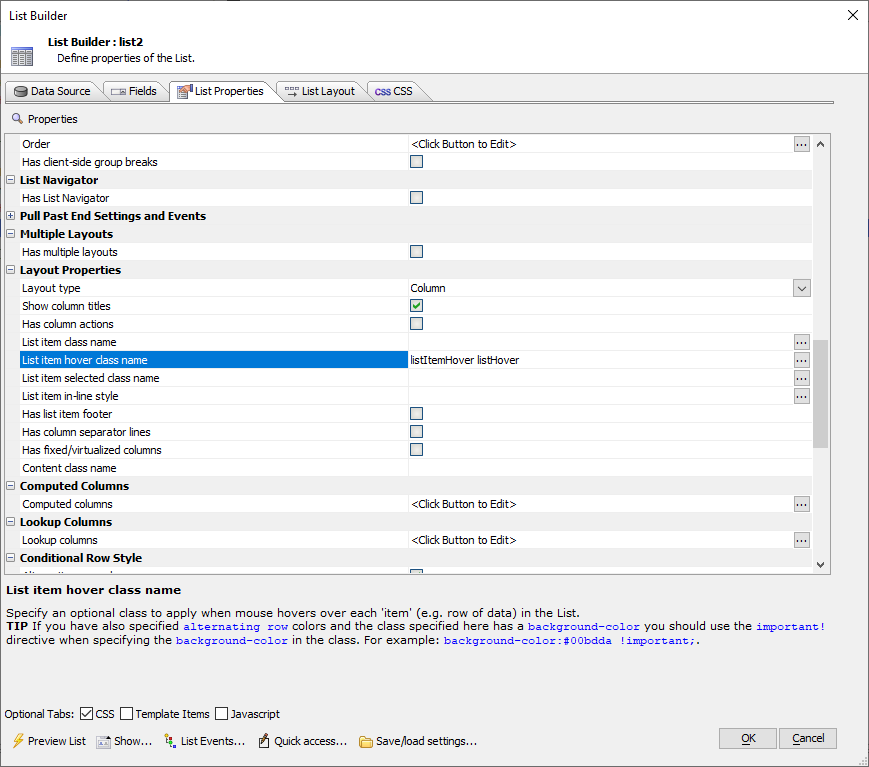Click the OK button

pos(748,739)
